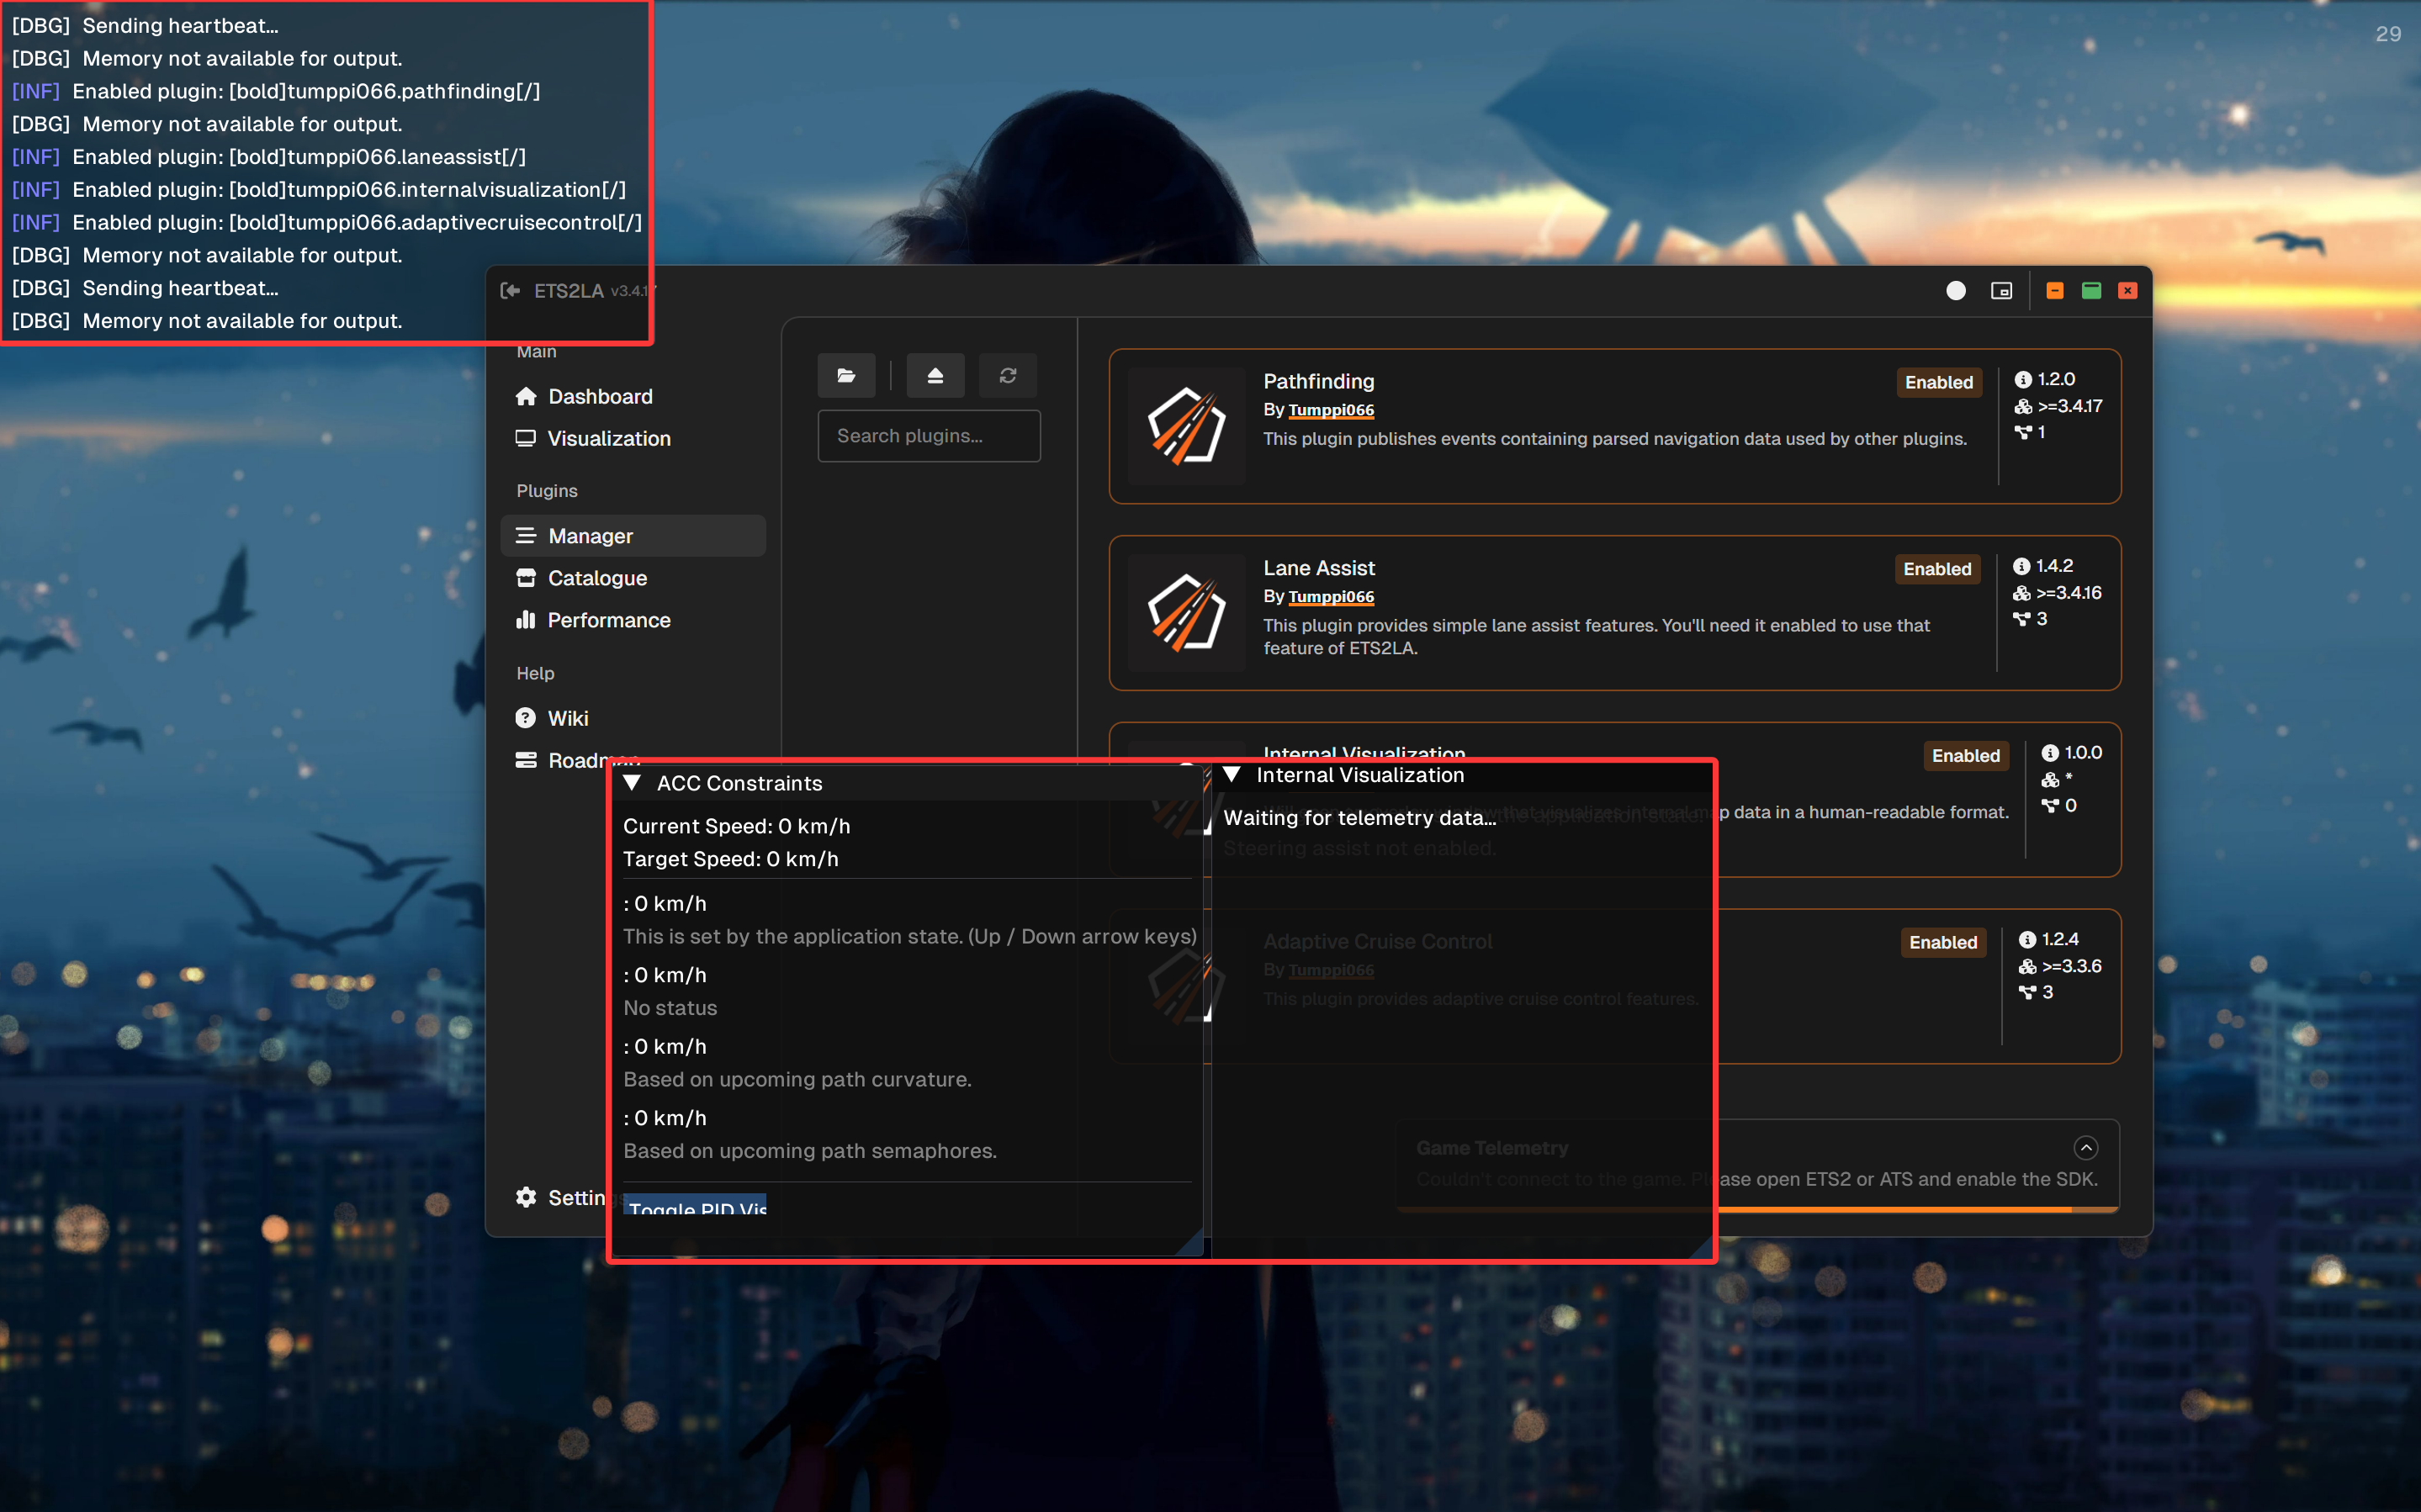Click the >=3.3.6 requirement on Adaptive Cruise Control

pyautogui.click(x=2071, y=966)
